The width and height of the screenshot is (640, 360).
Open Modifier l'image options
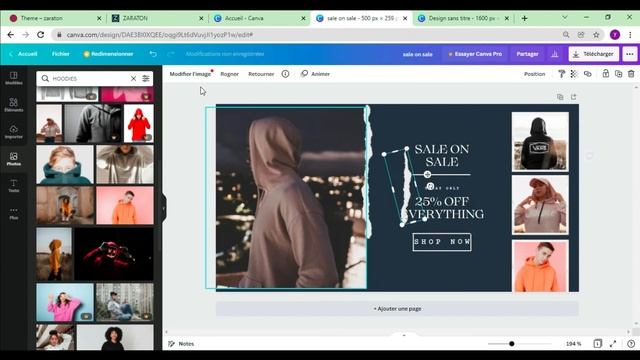(190, 74)
